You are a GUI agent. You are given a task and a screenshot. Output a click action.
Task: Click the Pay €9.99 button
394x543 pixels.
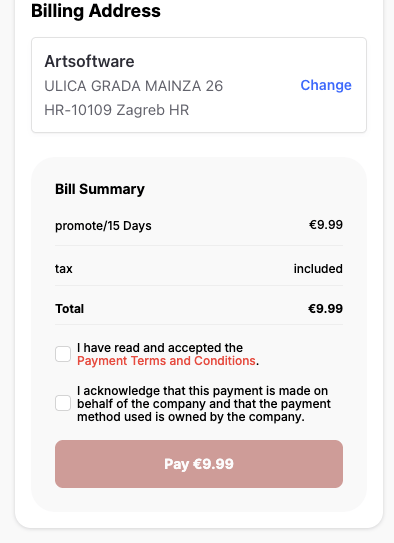click(x=199, y=464)
